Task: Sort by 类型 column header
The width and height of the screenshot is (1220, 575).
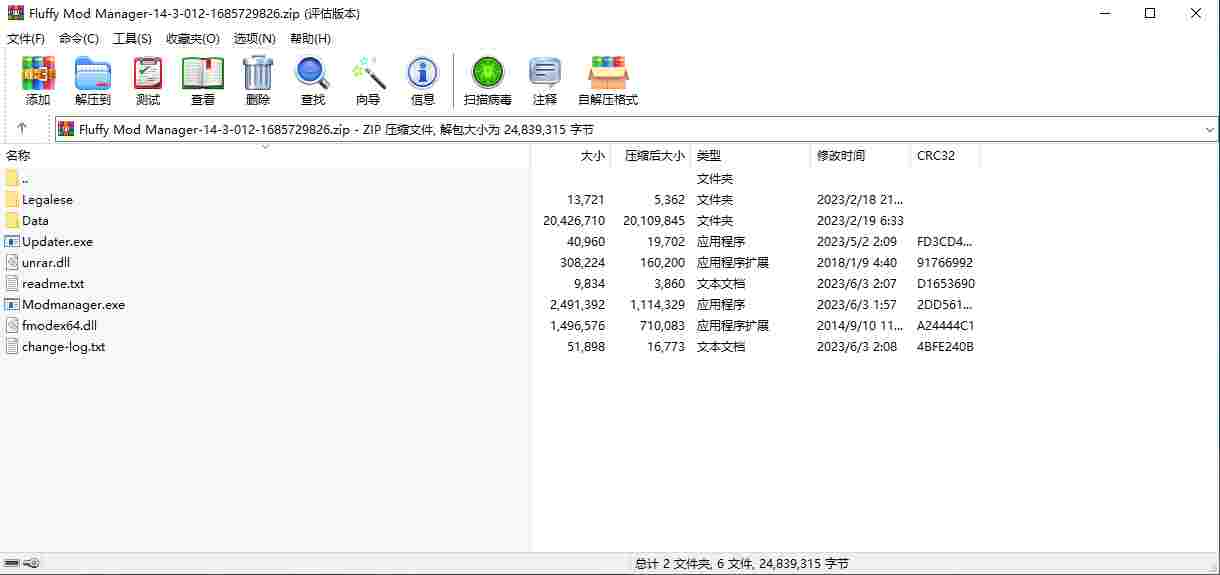Action: point(750,156)
